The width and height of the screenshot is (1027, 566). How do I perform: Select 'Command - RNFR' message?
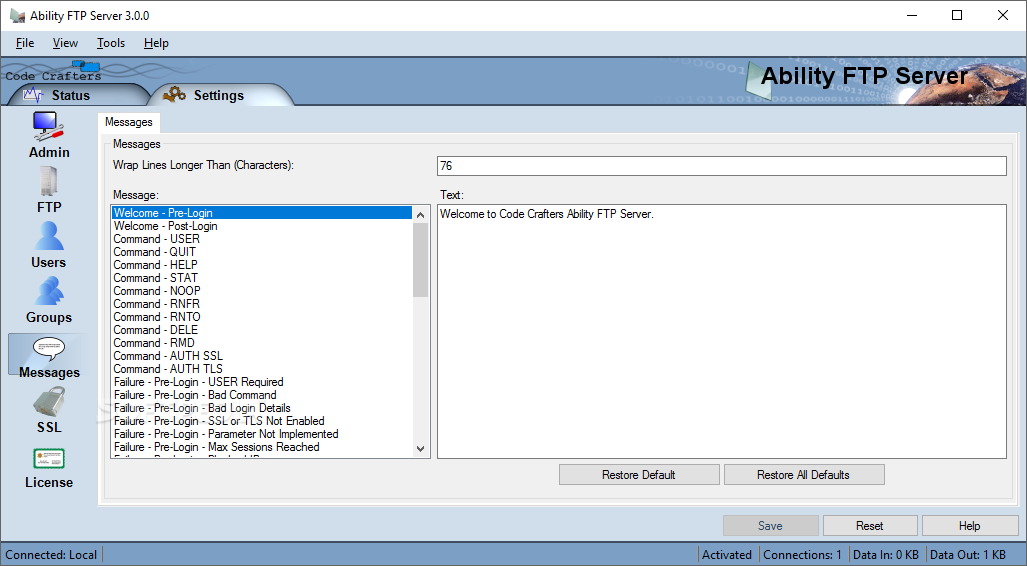click(x=262, y=304)
